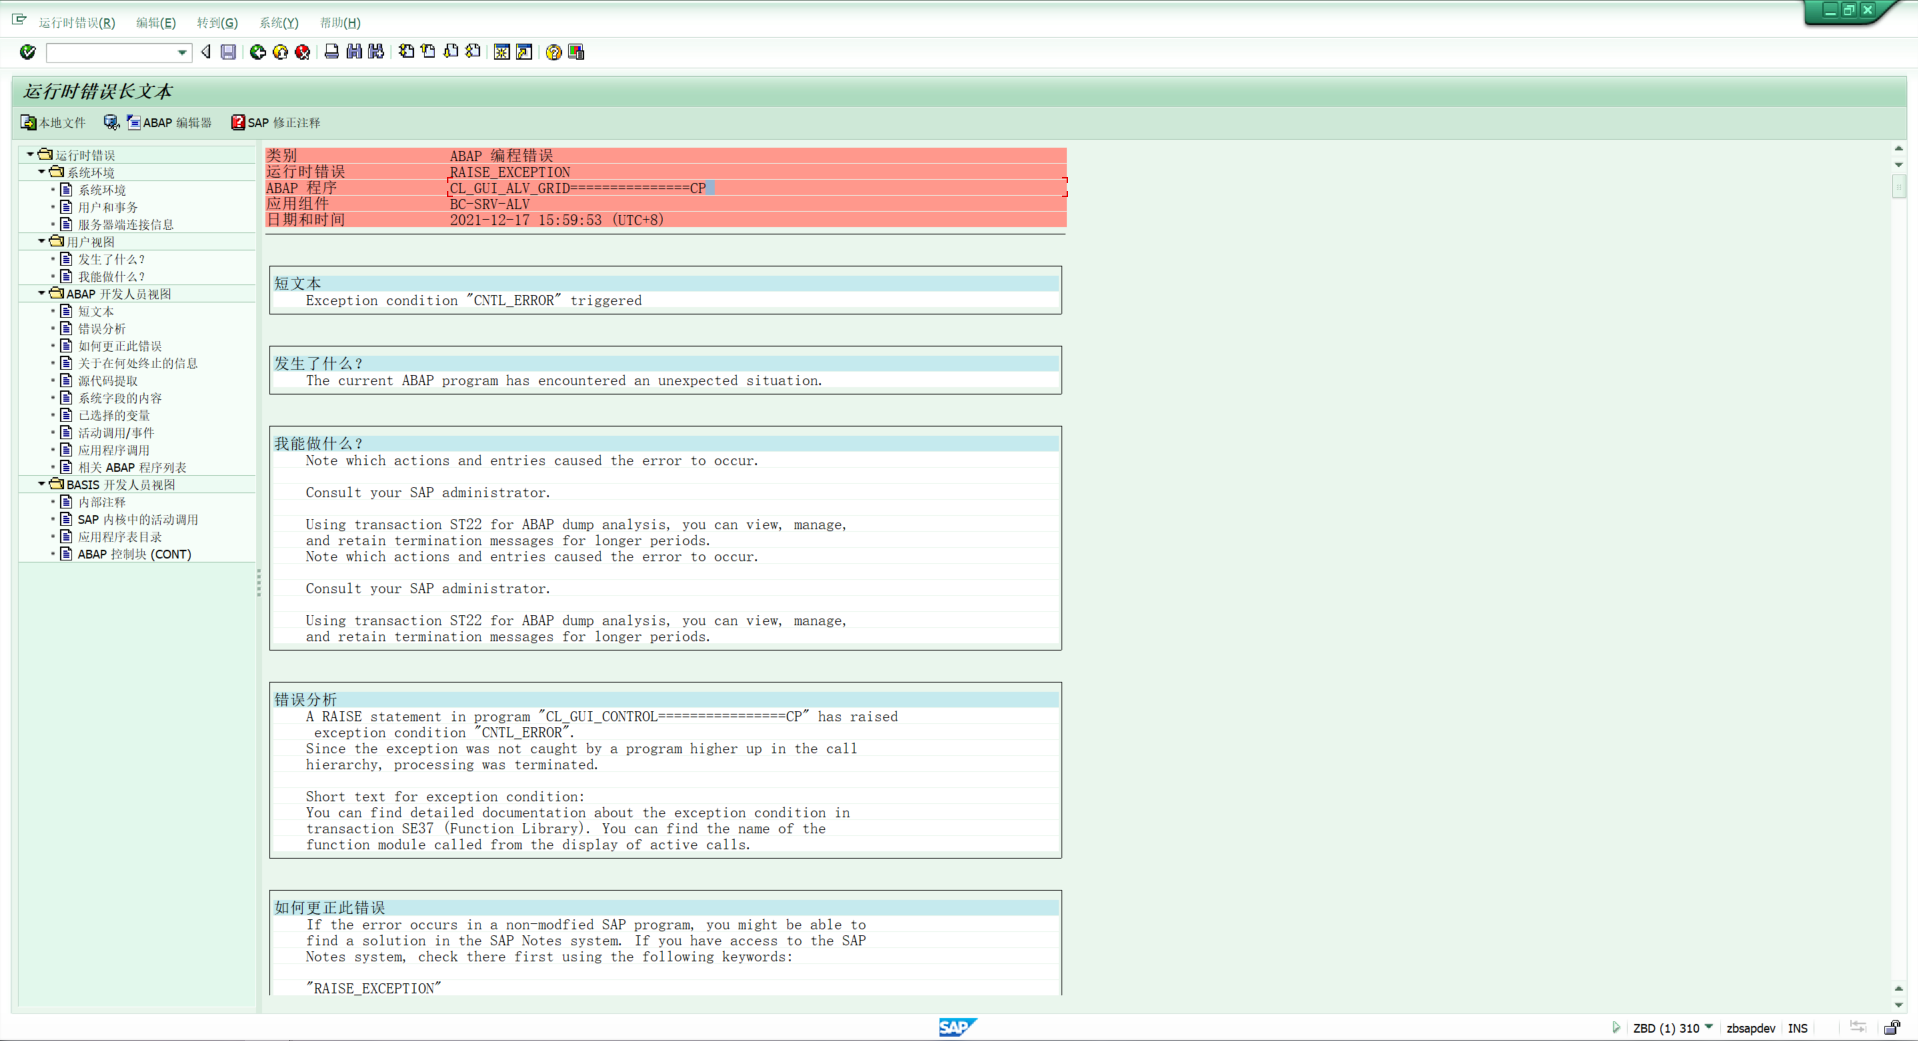Open the 编辑(E) menu

click(156, 23)
